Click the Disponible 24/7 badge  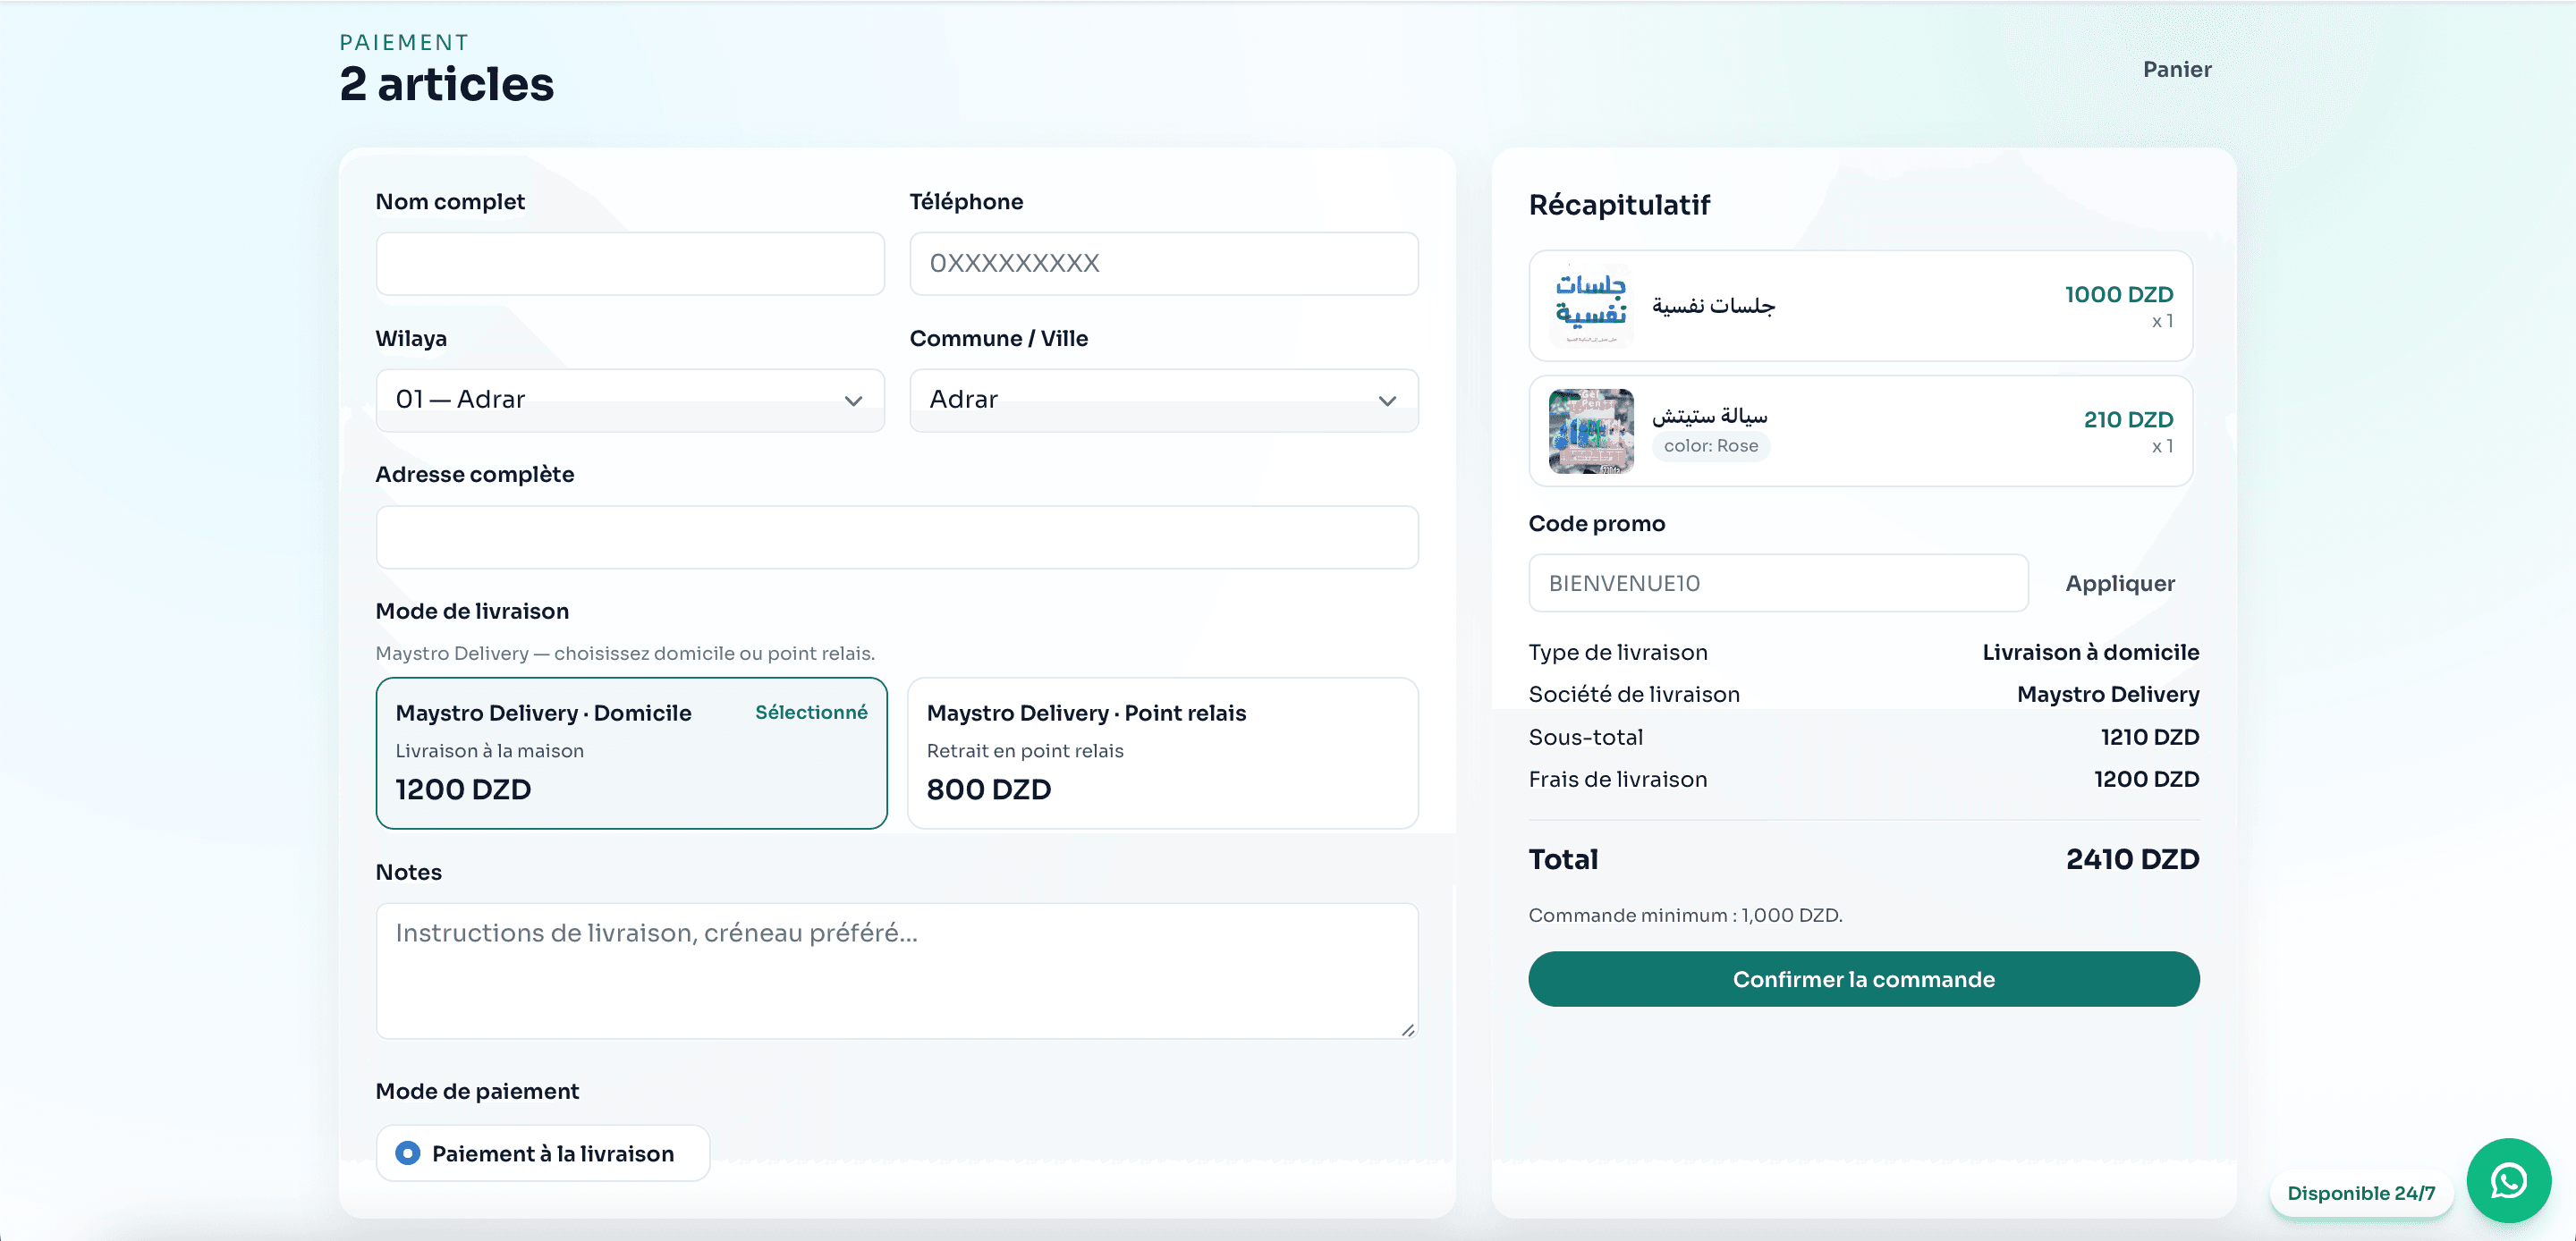click(x=2360, y=1192)
